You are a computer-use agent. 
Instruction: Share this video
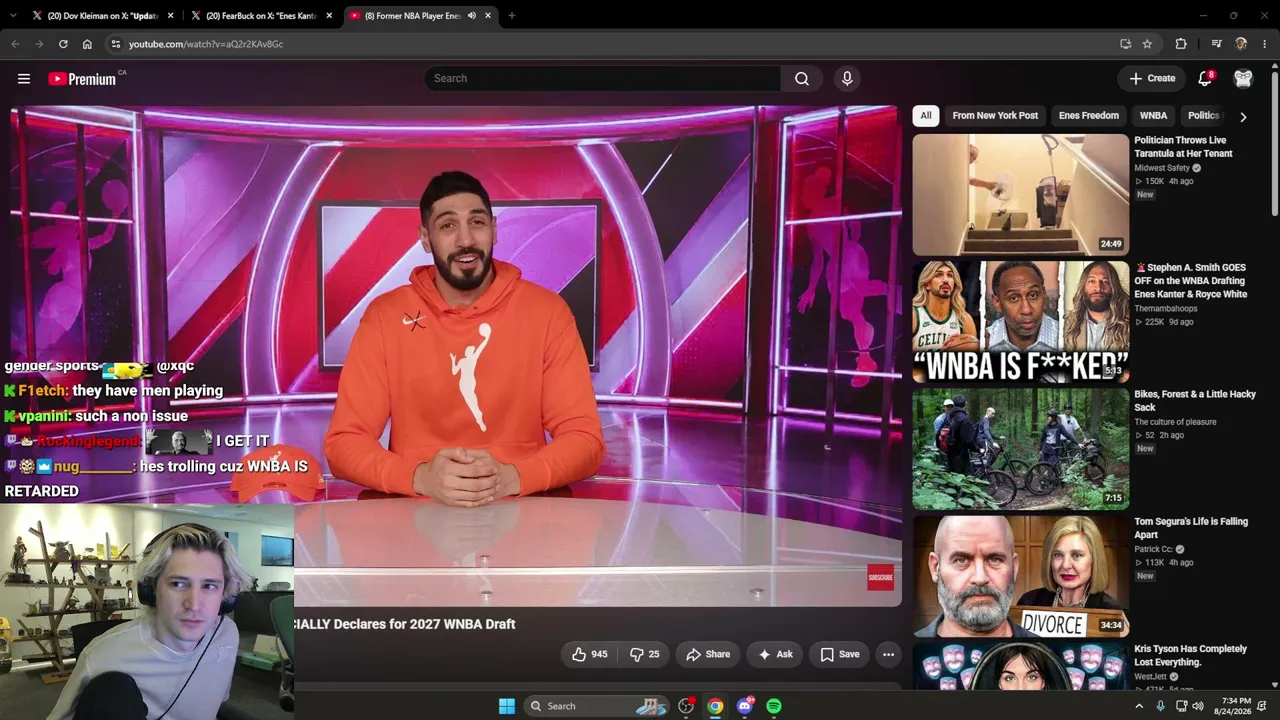708,654
